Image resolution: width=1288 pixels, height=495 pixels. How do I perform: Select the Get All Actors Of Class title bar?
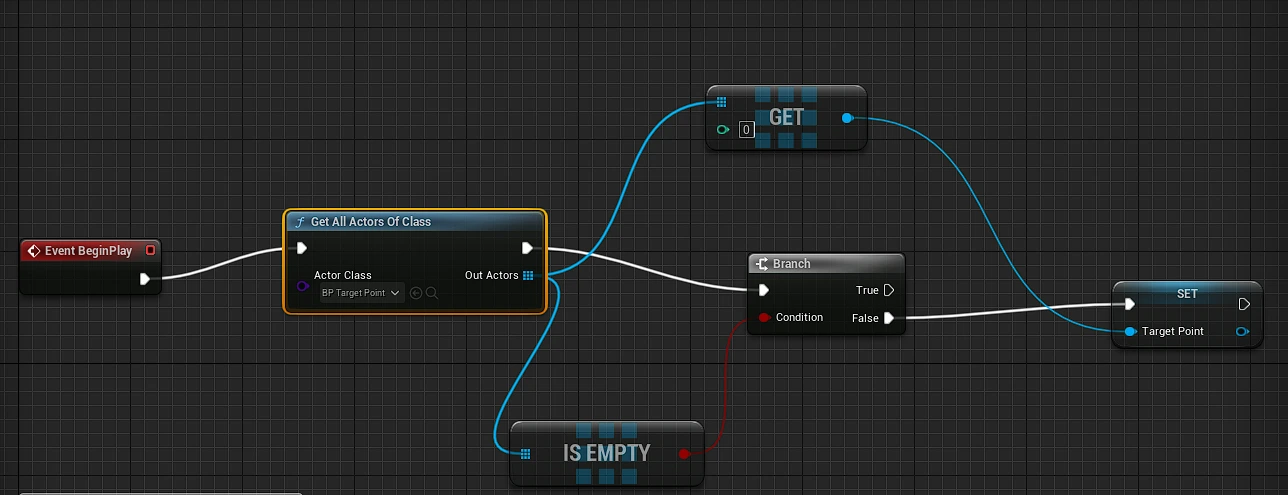coord(415,221)
